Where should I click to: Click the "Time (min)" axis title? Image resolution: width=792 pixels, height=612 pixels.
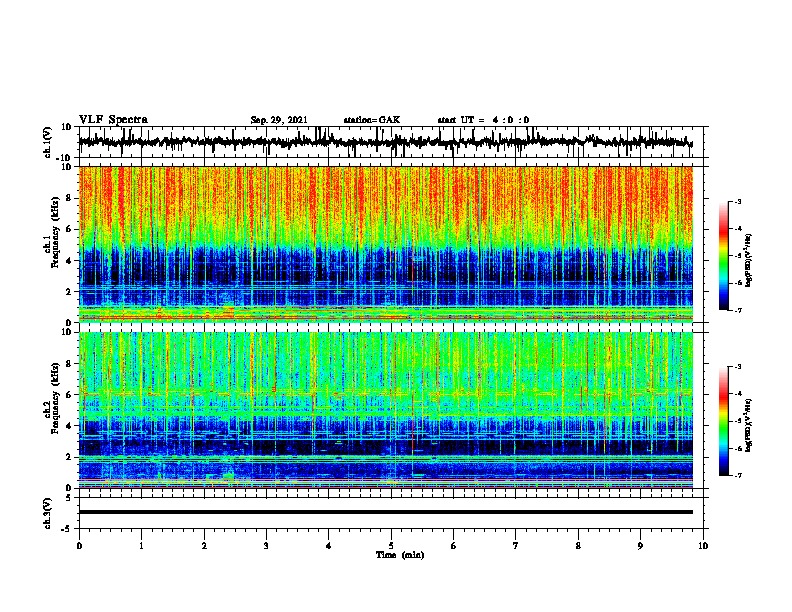pos(400,555)
